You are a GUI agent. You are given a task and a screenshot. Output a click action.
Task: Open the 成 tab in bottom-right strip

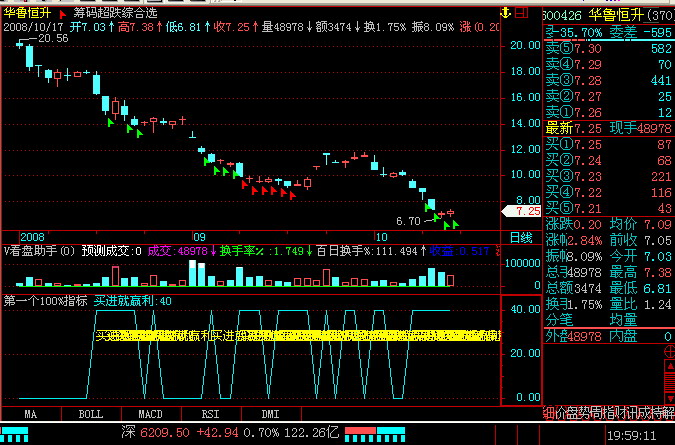(645, 413)
